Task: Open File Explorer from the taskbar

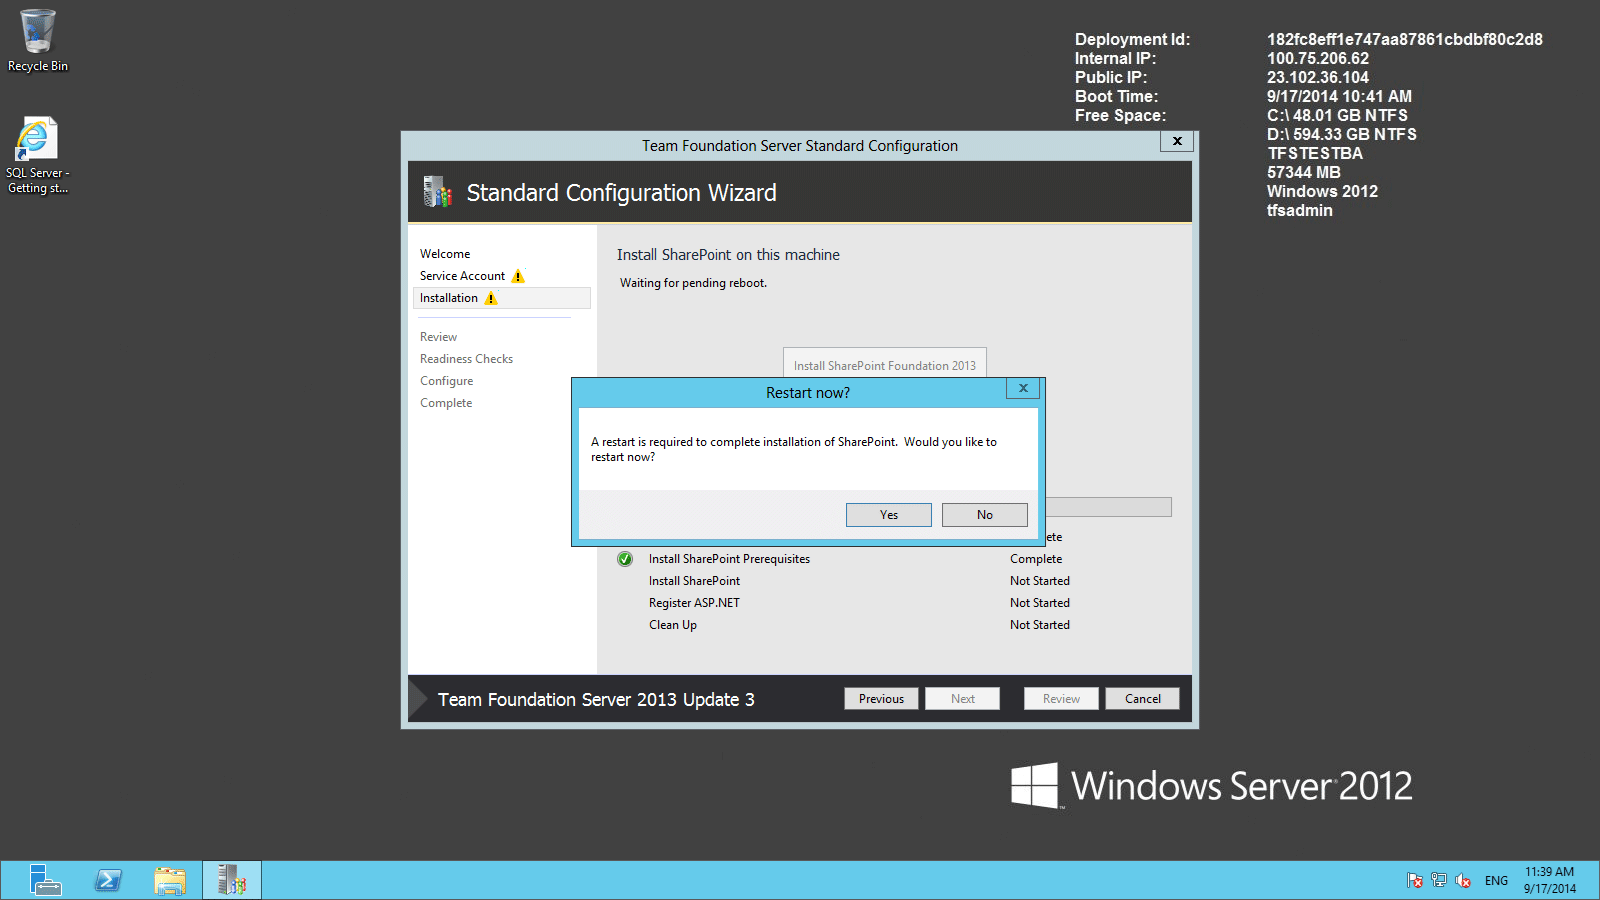Action: tap(170, 880)
